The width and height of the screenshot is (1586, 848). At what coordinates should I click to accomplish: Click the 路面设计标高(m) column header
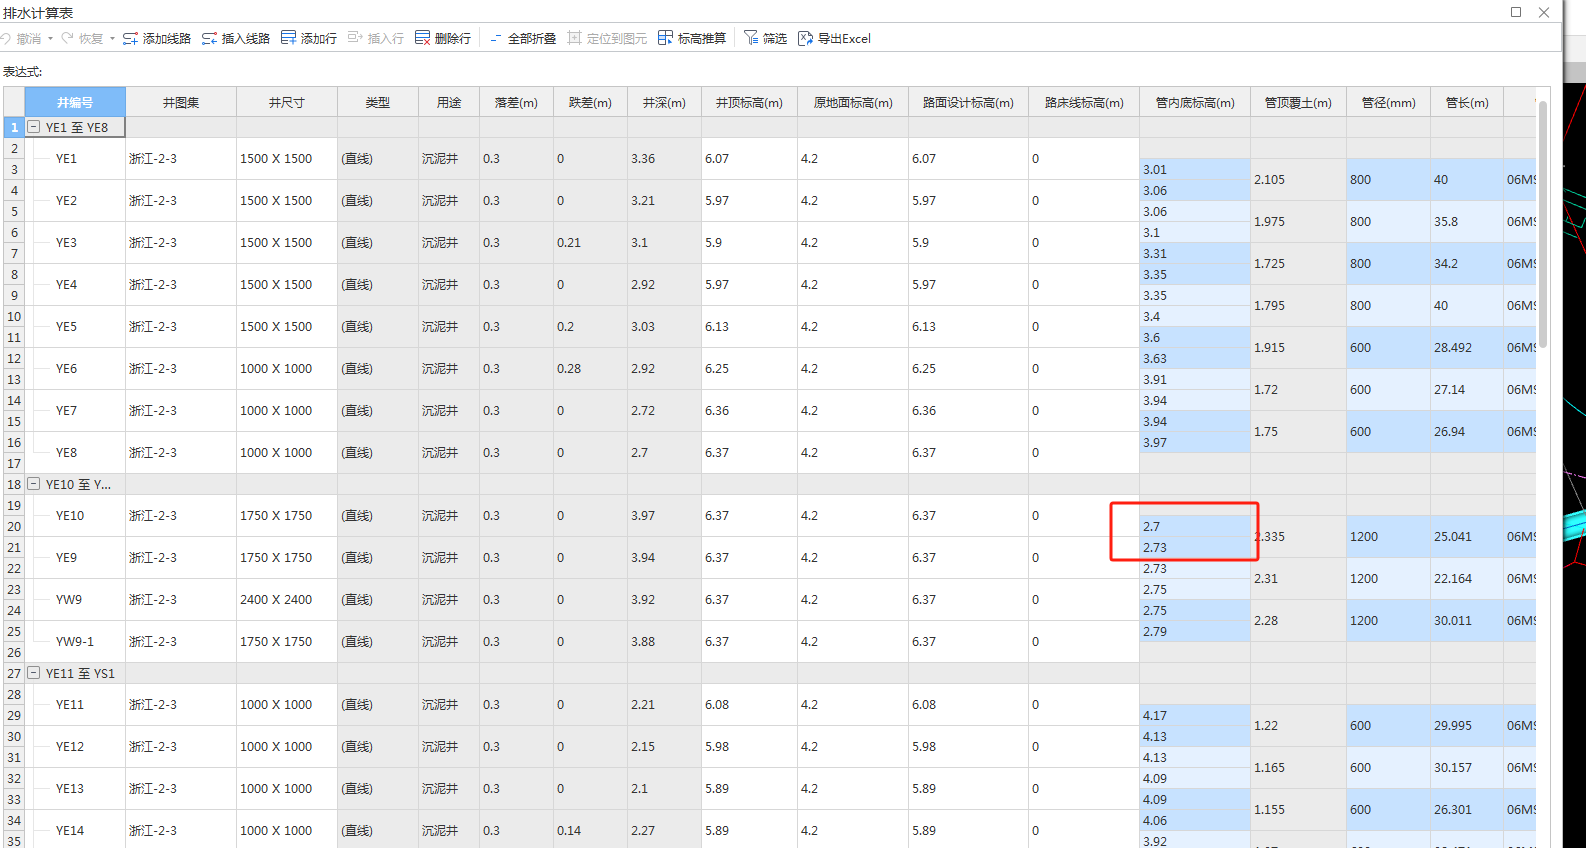968,102
